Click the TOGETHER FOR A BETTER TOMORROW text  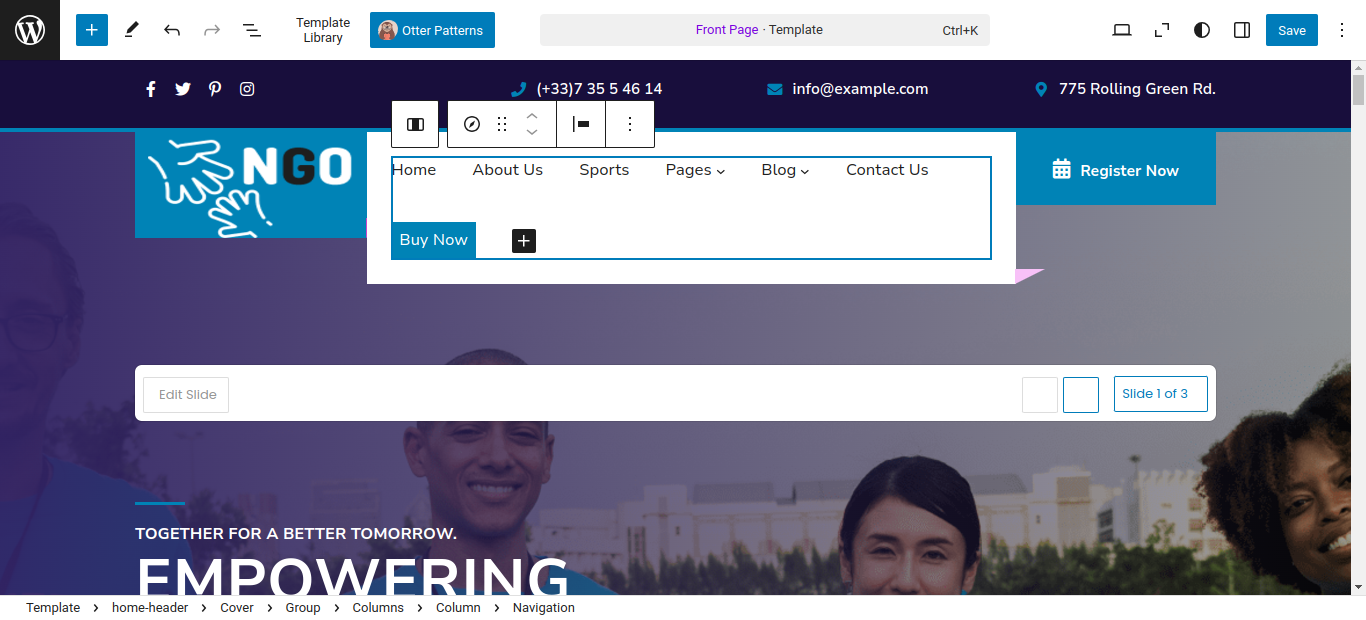pyautogui.click(x=296, y=534)
